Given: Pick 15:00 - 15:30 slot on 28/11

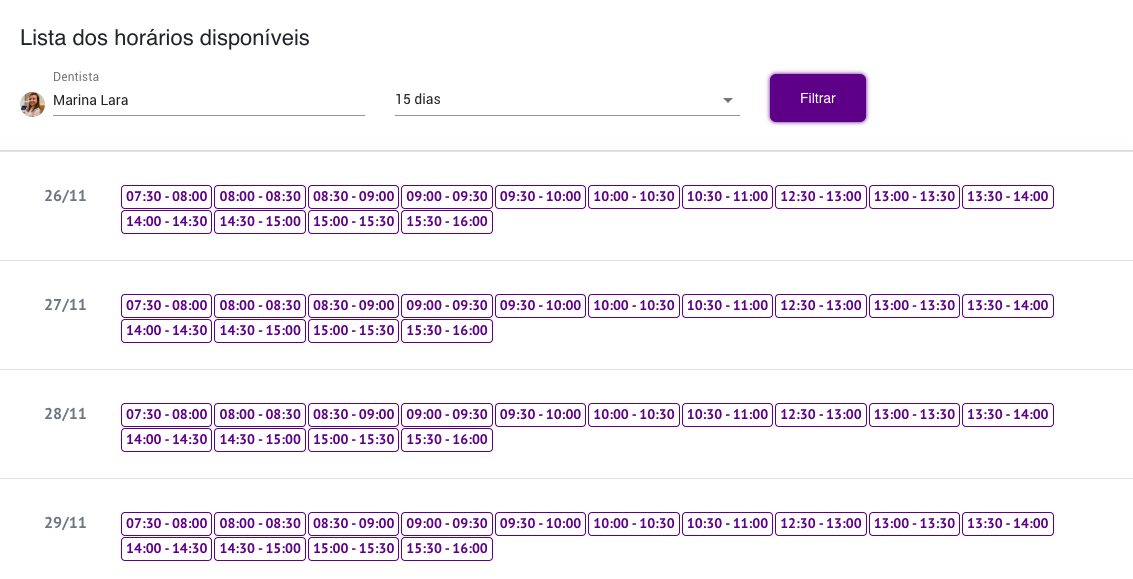Looking at the screenshot, I should click(x=353, y=440).
